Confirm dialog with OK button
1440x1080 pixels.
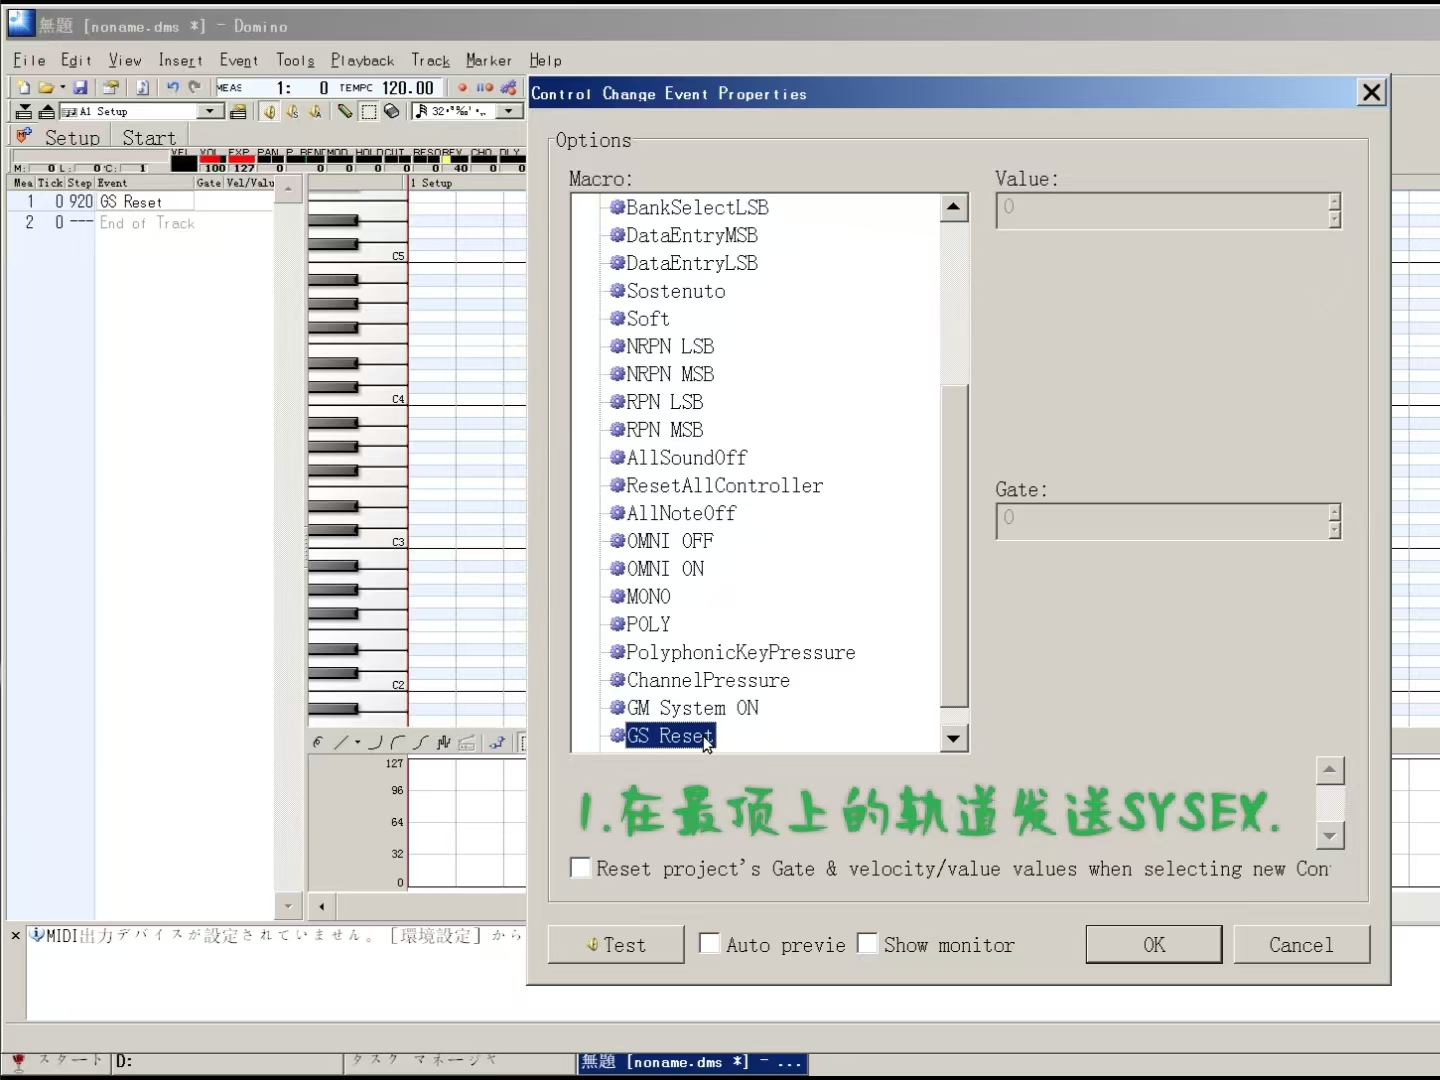click(x=1154, y=944)
